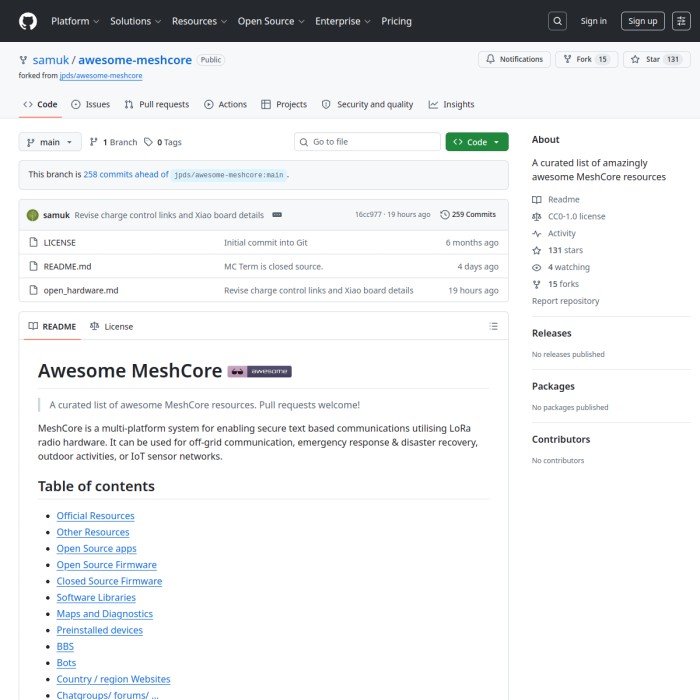Click Report repository link
Image resolution: width=700 pixels, height=700 pixels.
(x=565, y=301)
